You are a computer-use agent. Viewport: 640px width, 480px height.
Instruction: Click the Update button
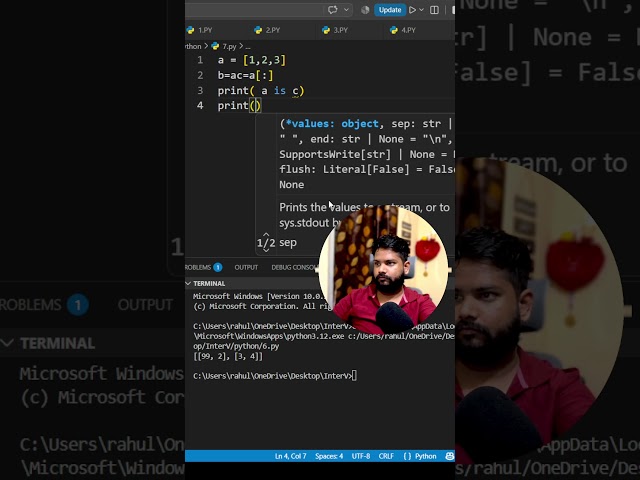390,10
